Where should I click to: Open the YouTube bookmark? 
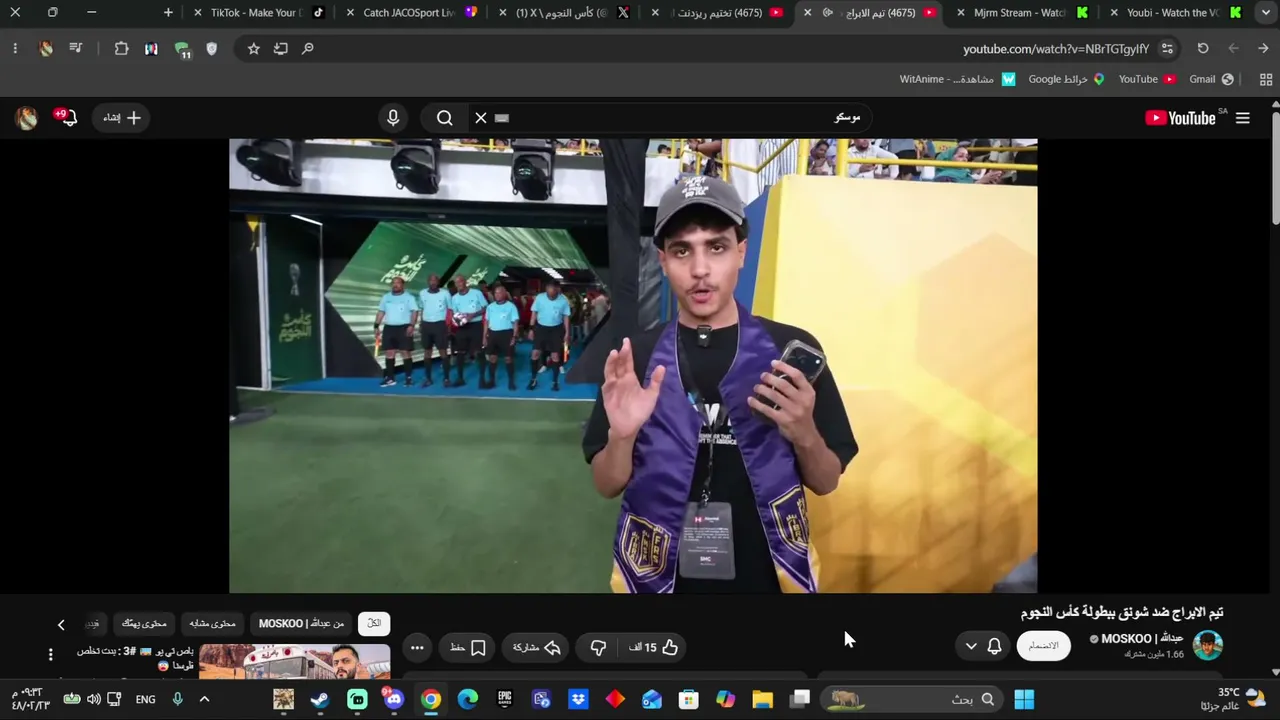click(x=1147, y=79)
